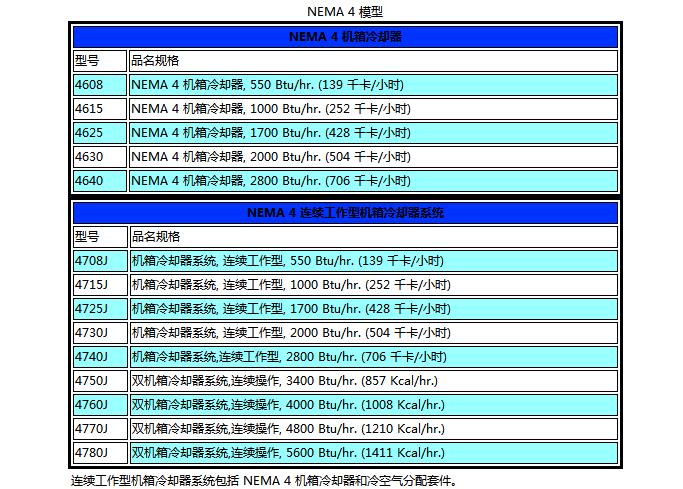
Task: Select model cell 4640
Action: 100,181
